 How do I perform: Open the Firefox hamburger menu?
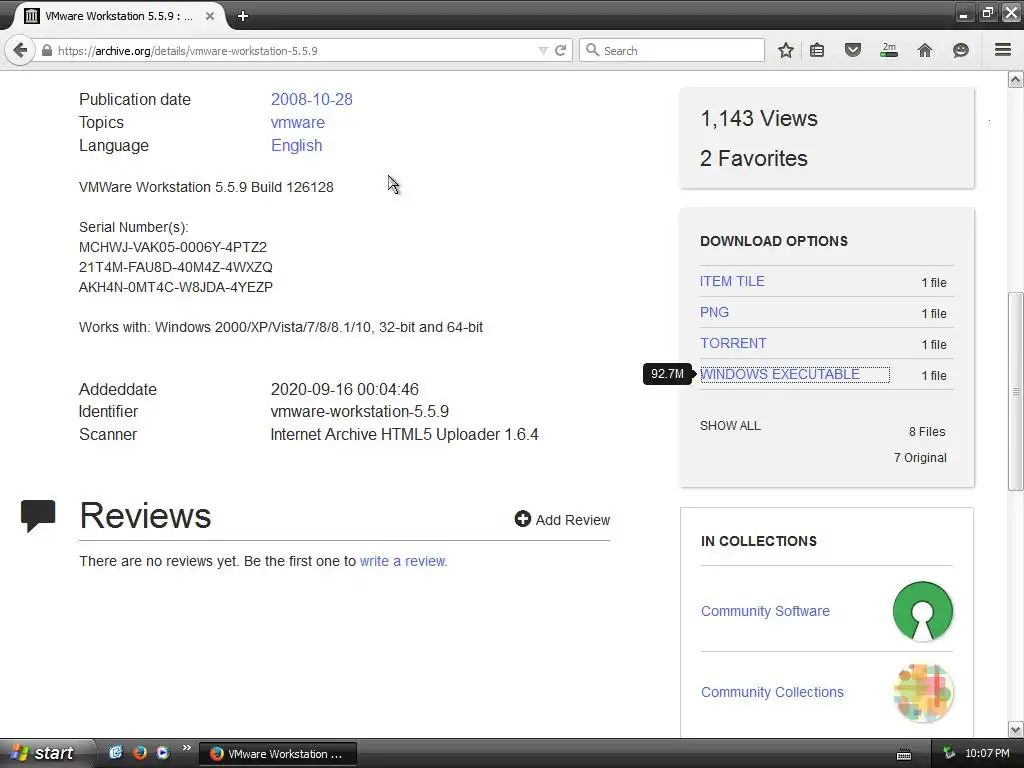tap(1003, 50)
